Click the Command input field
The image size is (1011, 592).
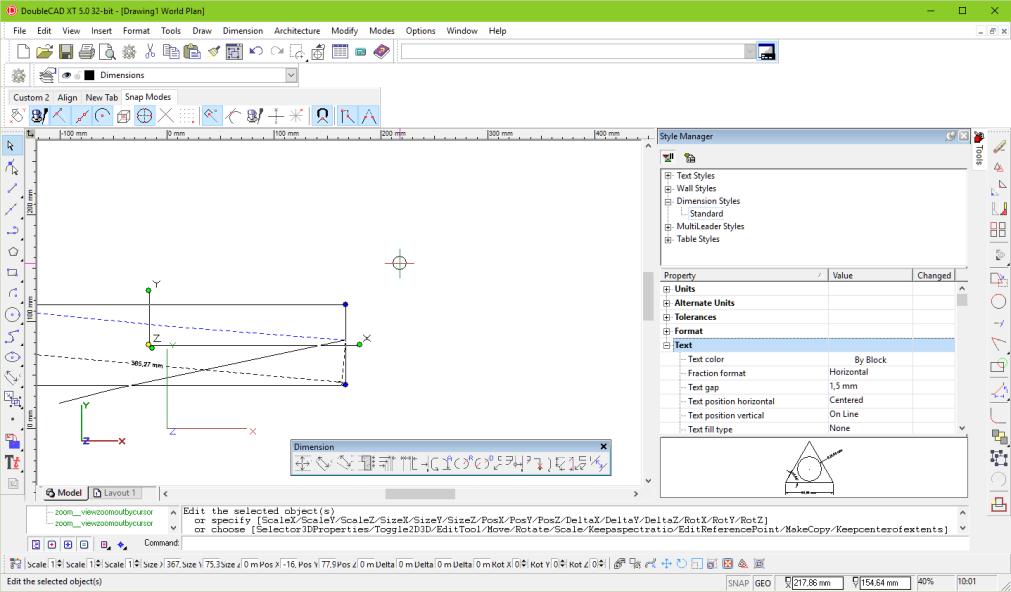(x=575, y=543)
